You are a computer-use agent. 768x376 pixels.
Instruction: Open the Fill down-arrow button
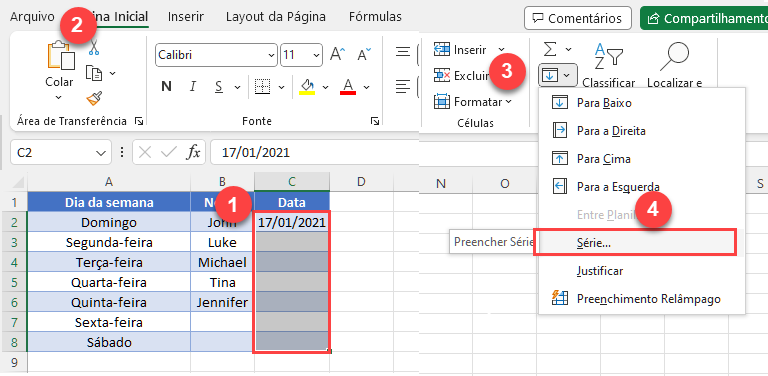pos(558,75)
